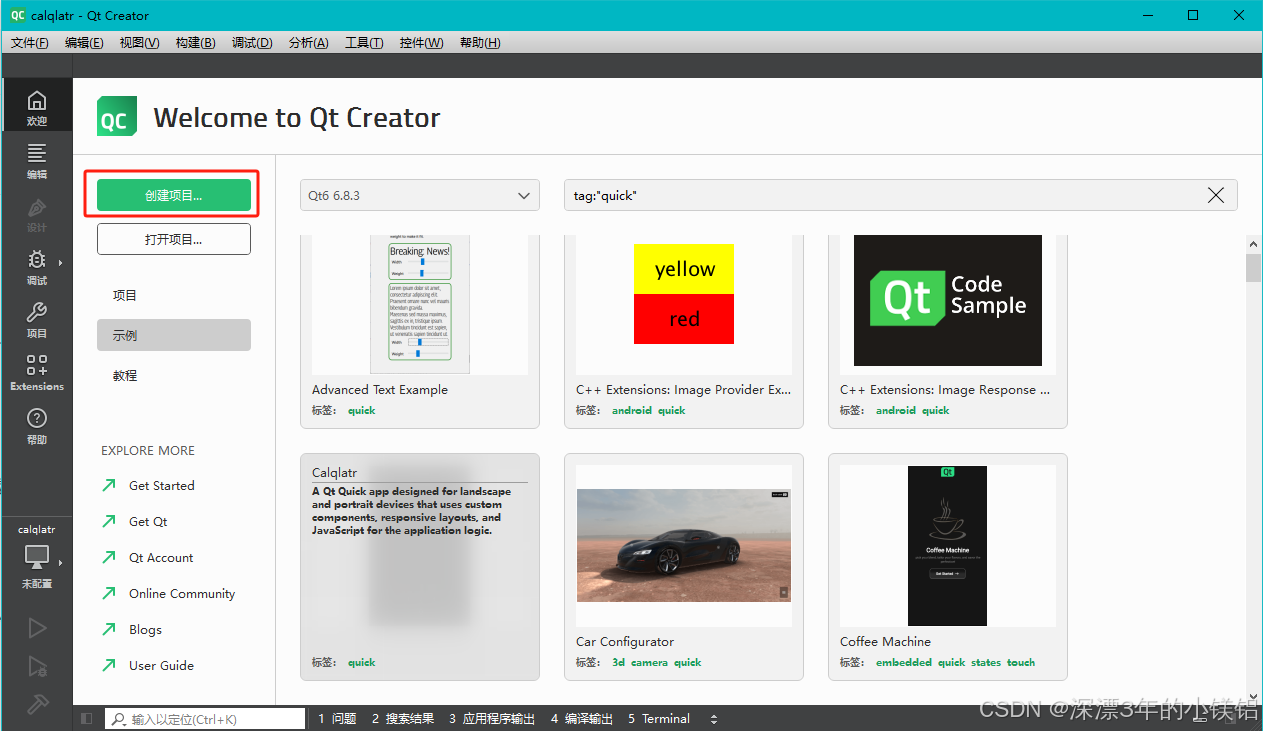Click the arrow icon next to Qt Account
Viewport: 1263px width, 731px height.
click(109, 557)
